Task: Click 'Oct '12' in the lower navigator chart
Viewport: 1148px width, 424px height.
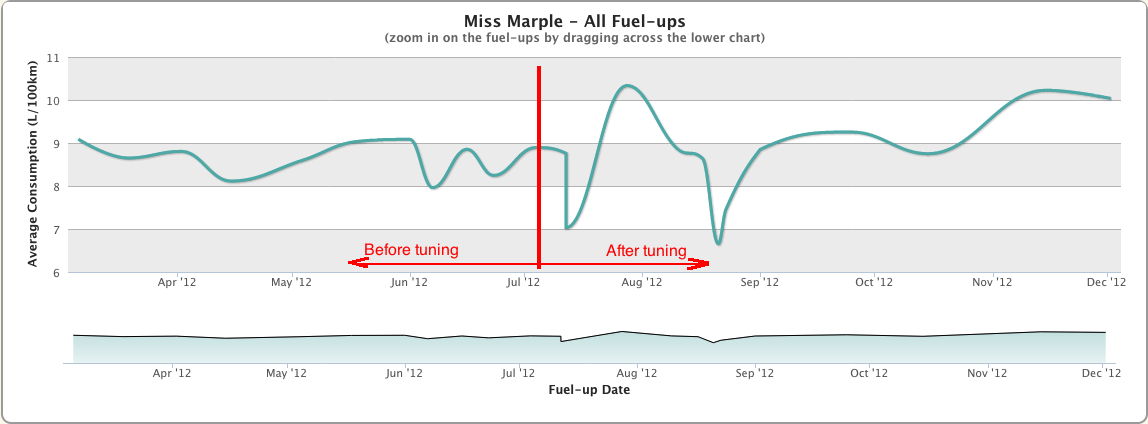Action: point(869,374)
